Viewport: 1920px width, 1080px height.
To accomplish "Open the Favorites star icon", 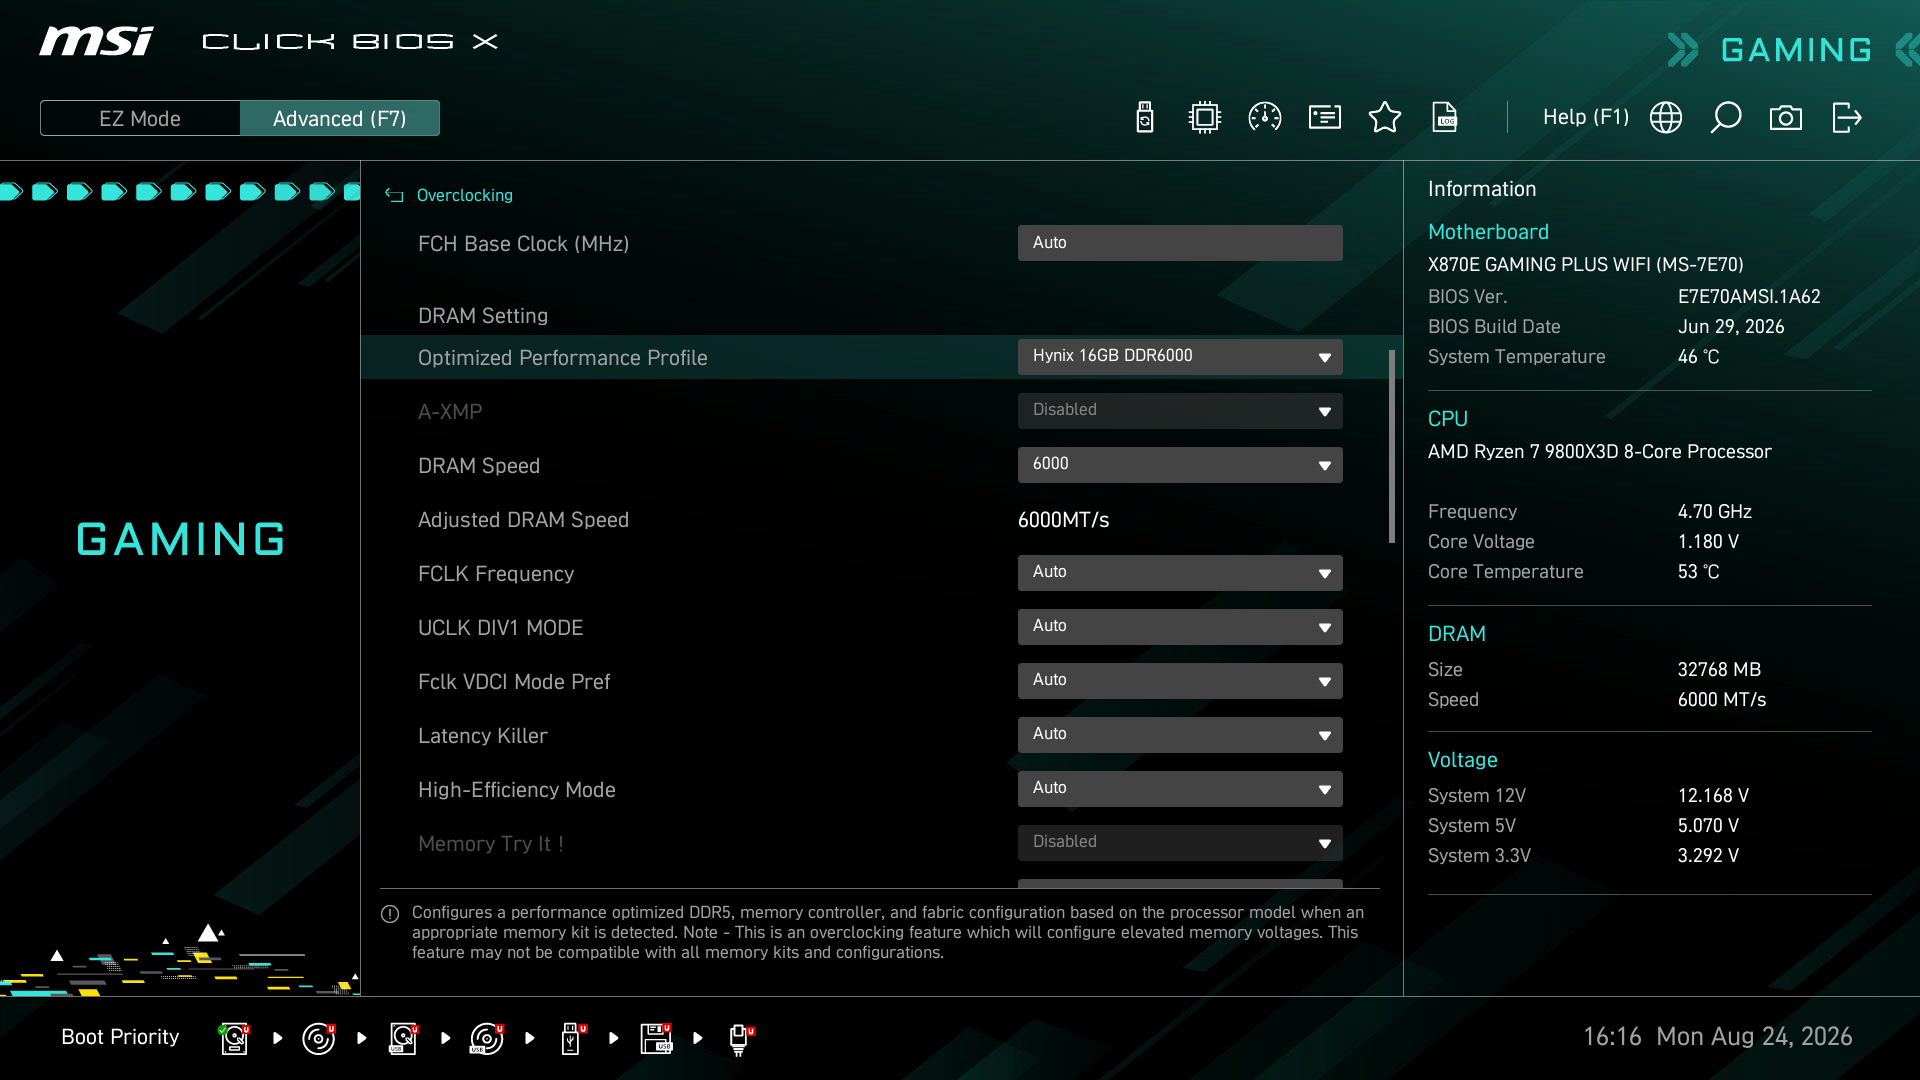I will click(x=1385, y=118).
